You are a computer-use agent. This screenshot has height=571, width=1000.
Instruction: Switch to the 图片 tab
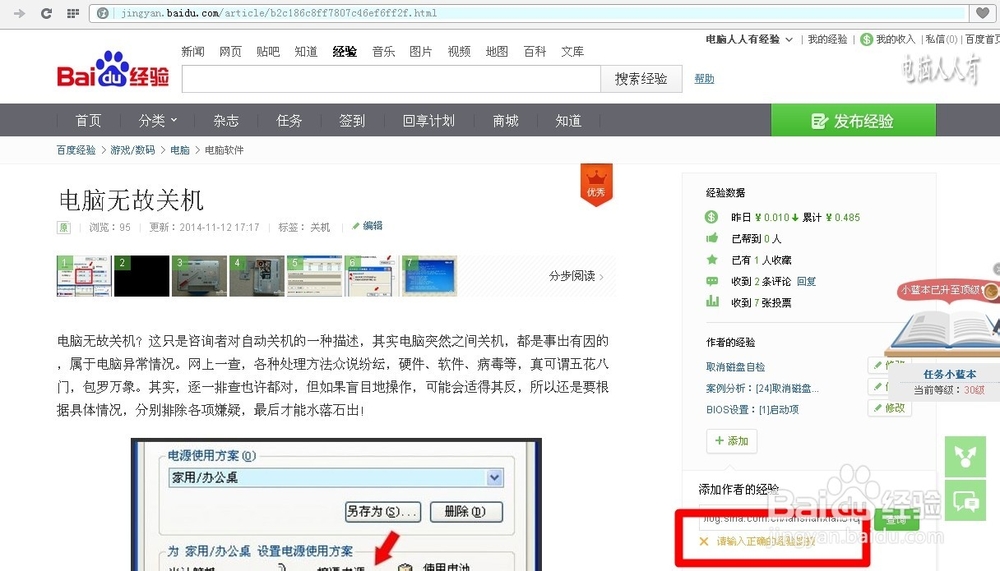(420, 52)
